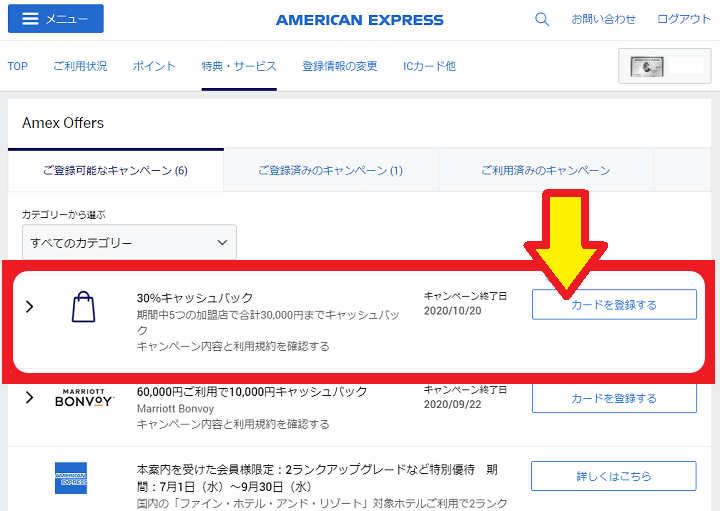Image resolution: width=720 pixels, height=511 pixels.
Task: Open the メニュー hamburger button
Action: 56,19
